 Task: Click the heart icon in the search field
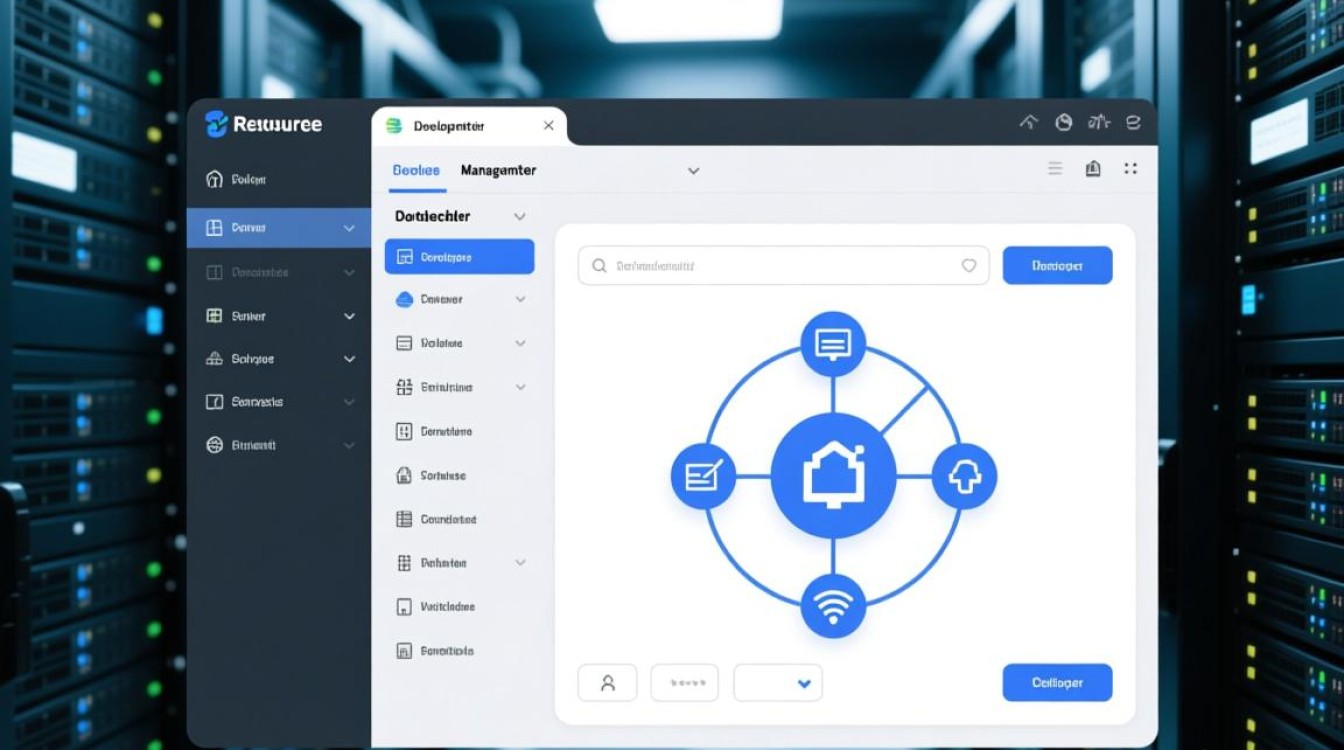tap(968, 266)
